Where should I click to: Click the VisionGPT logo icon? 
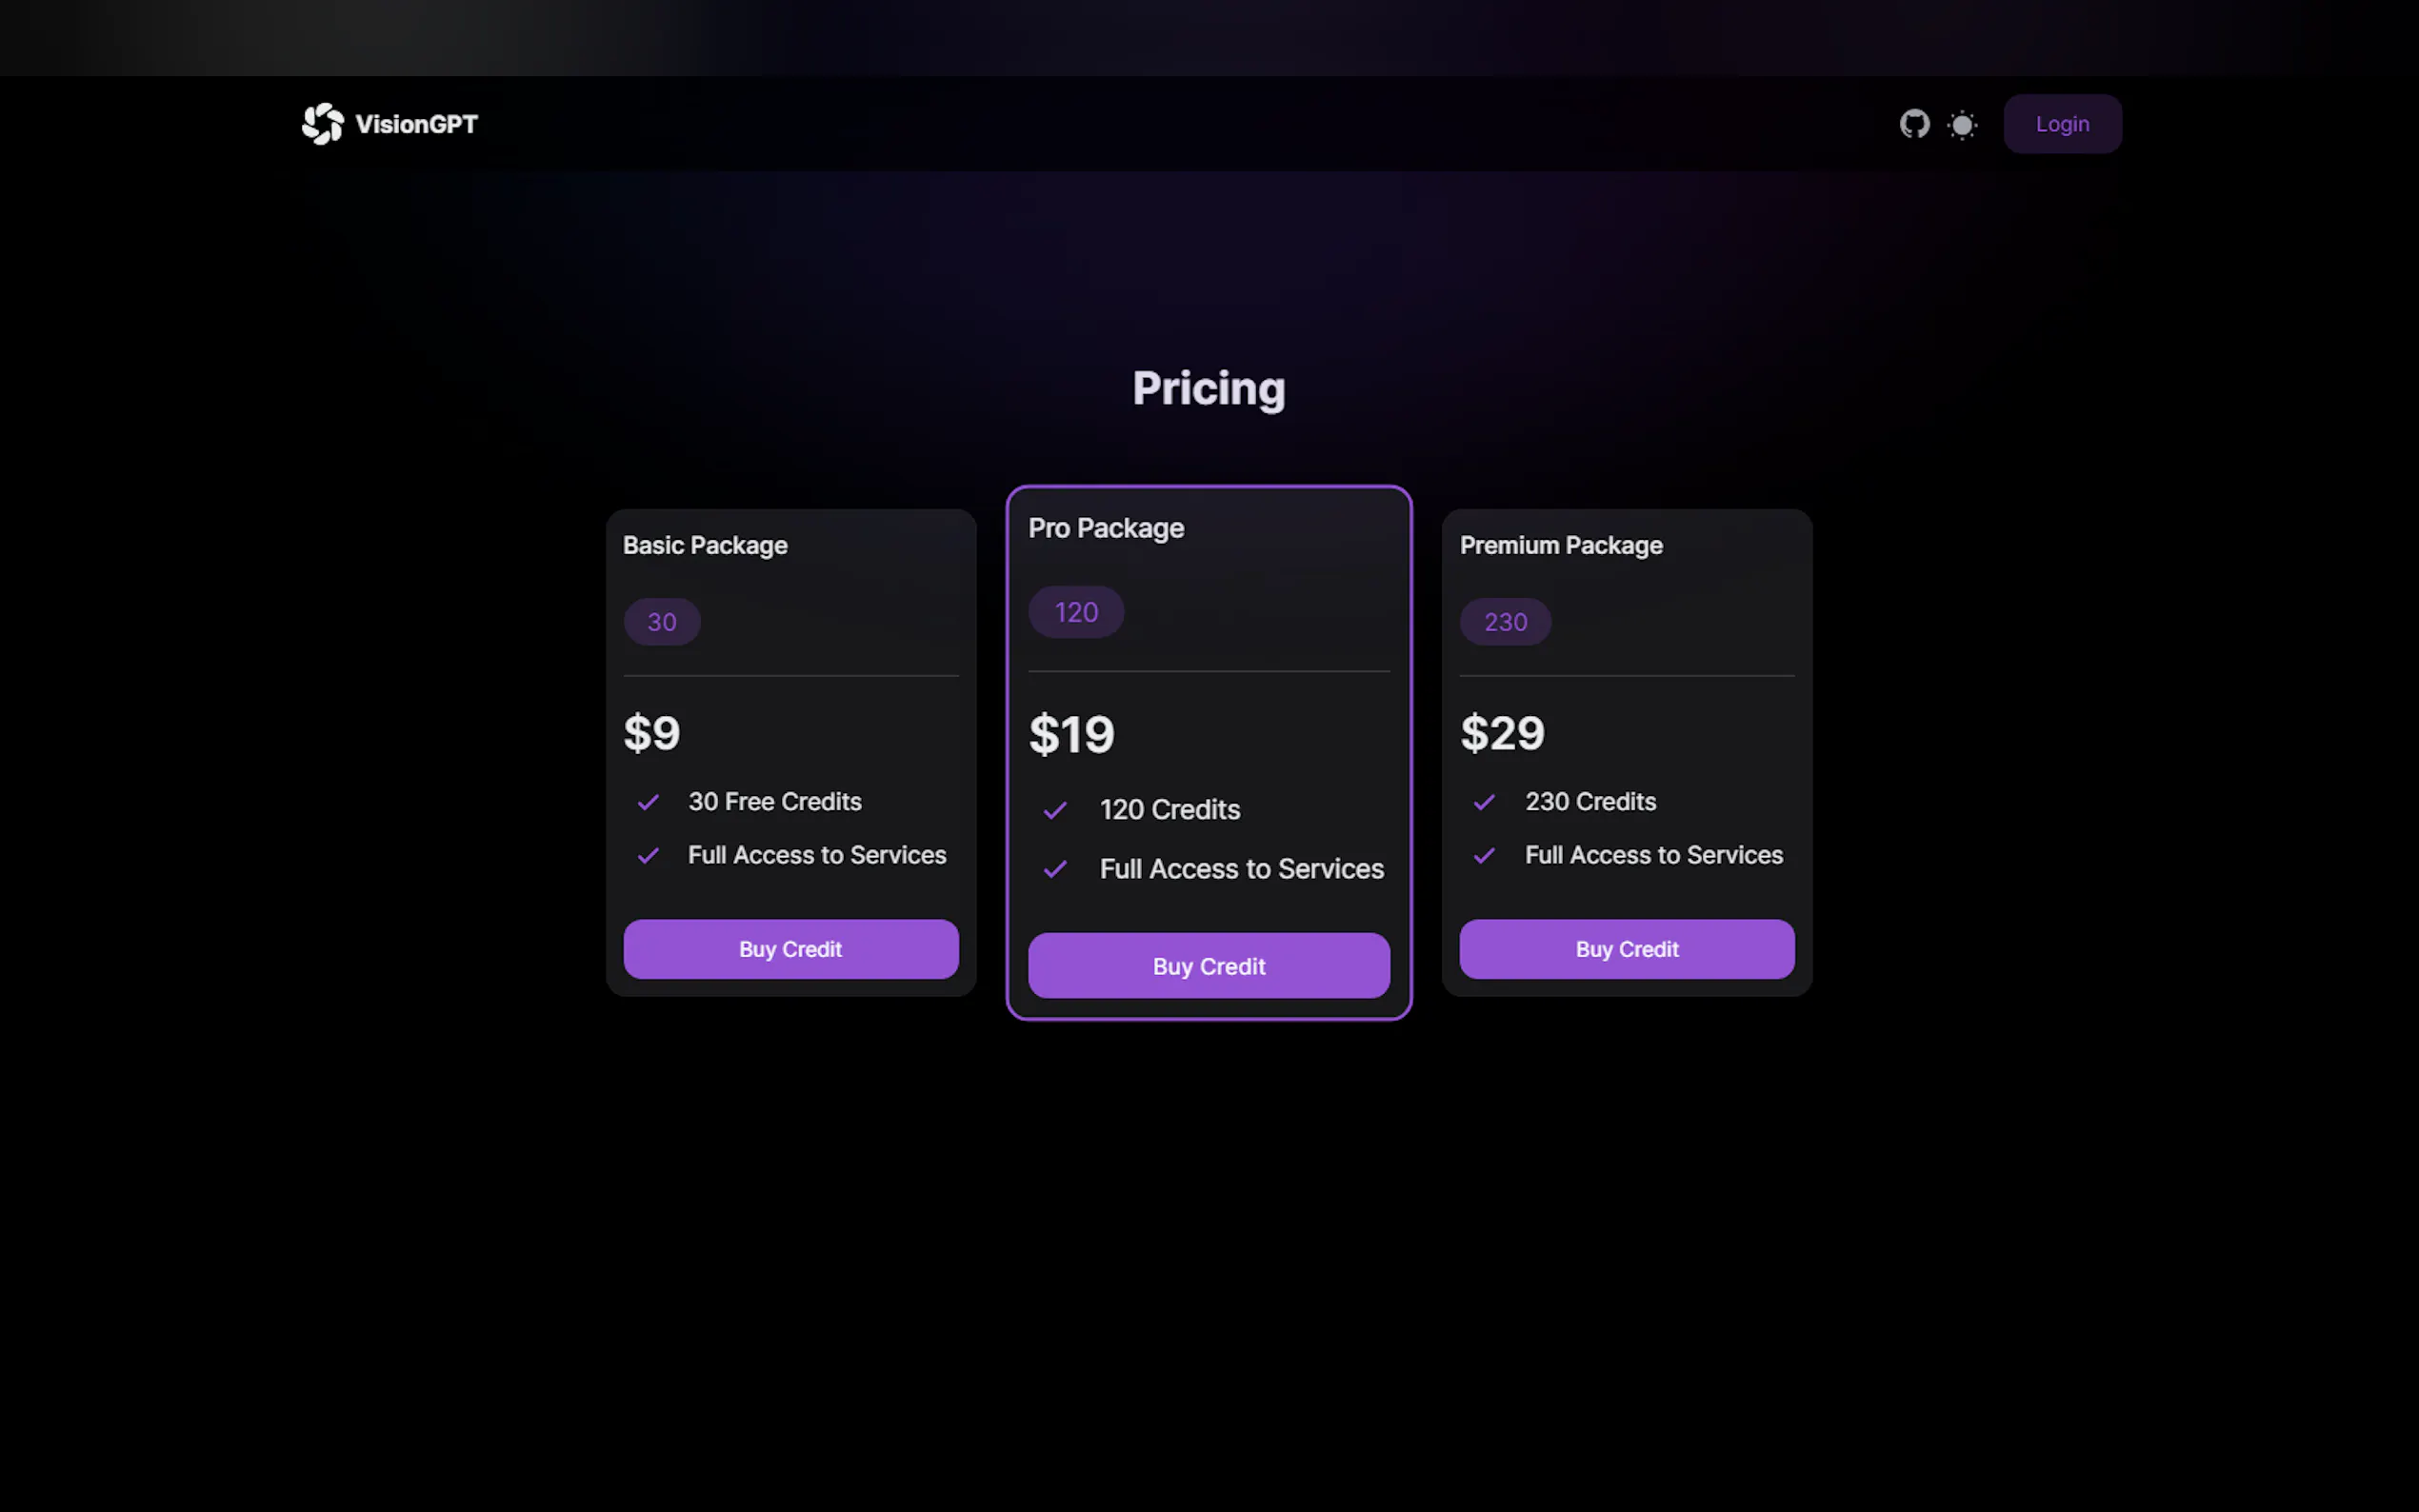coord(322,124)
